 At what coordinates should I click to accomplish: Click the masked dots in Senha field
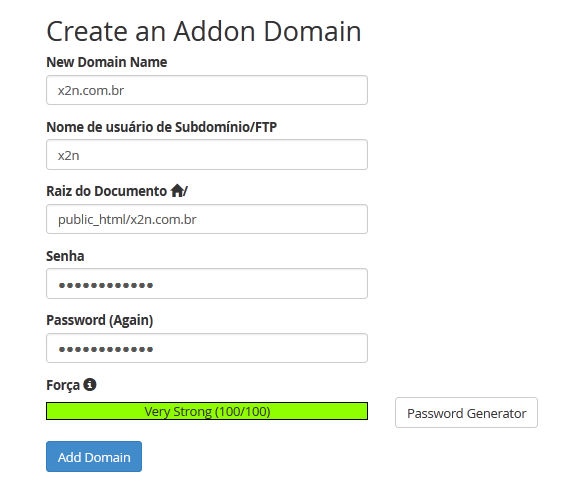coord(106,285)
